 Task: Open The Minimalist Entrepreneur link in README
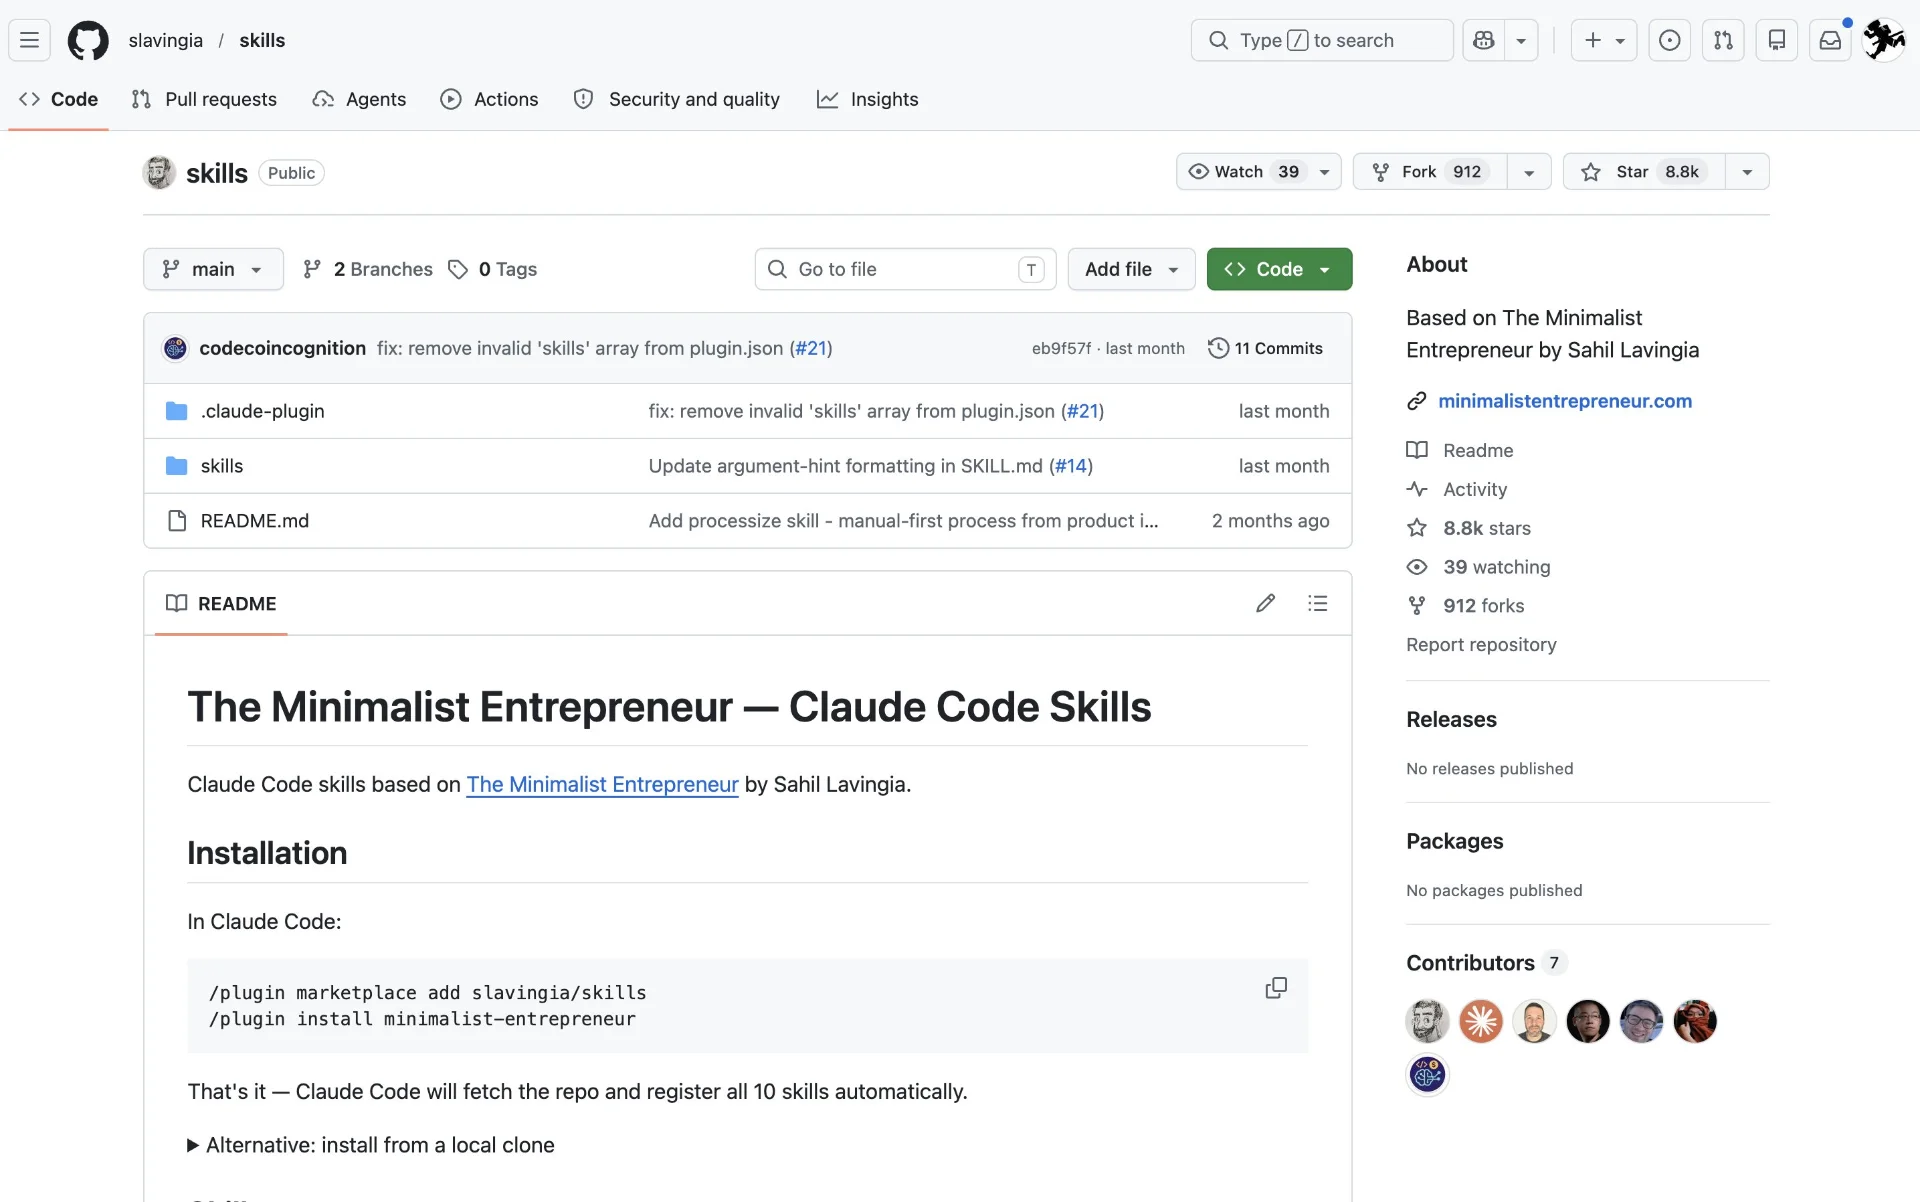[x=602, y=784]
